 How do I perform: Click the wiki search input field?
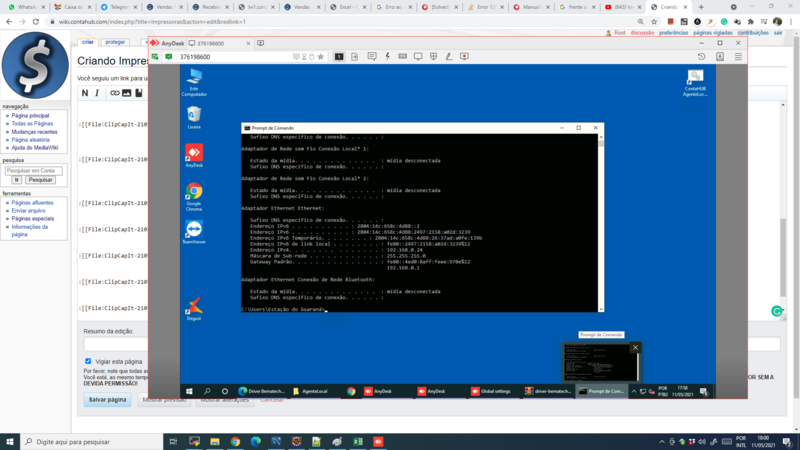point(34,170)
